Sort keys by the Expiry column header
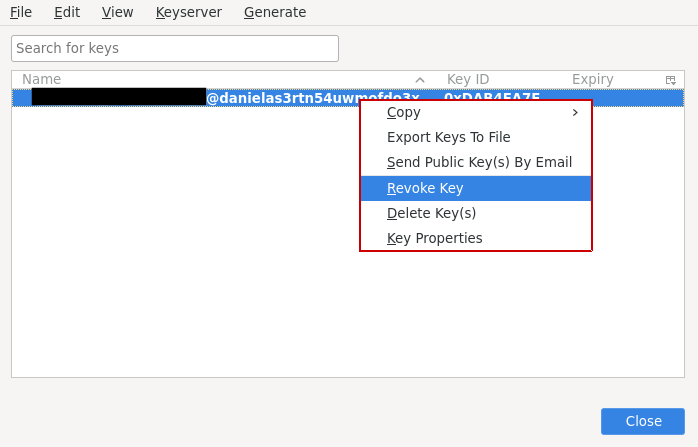 click(592, 80)
